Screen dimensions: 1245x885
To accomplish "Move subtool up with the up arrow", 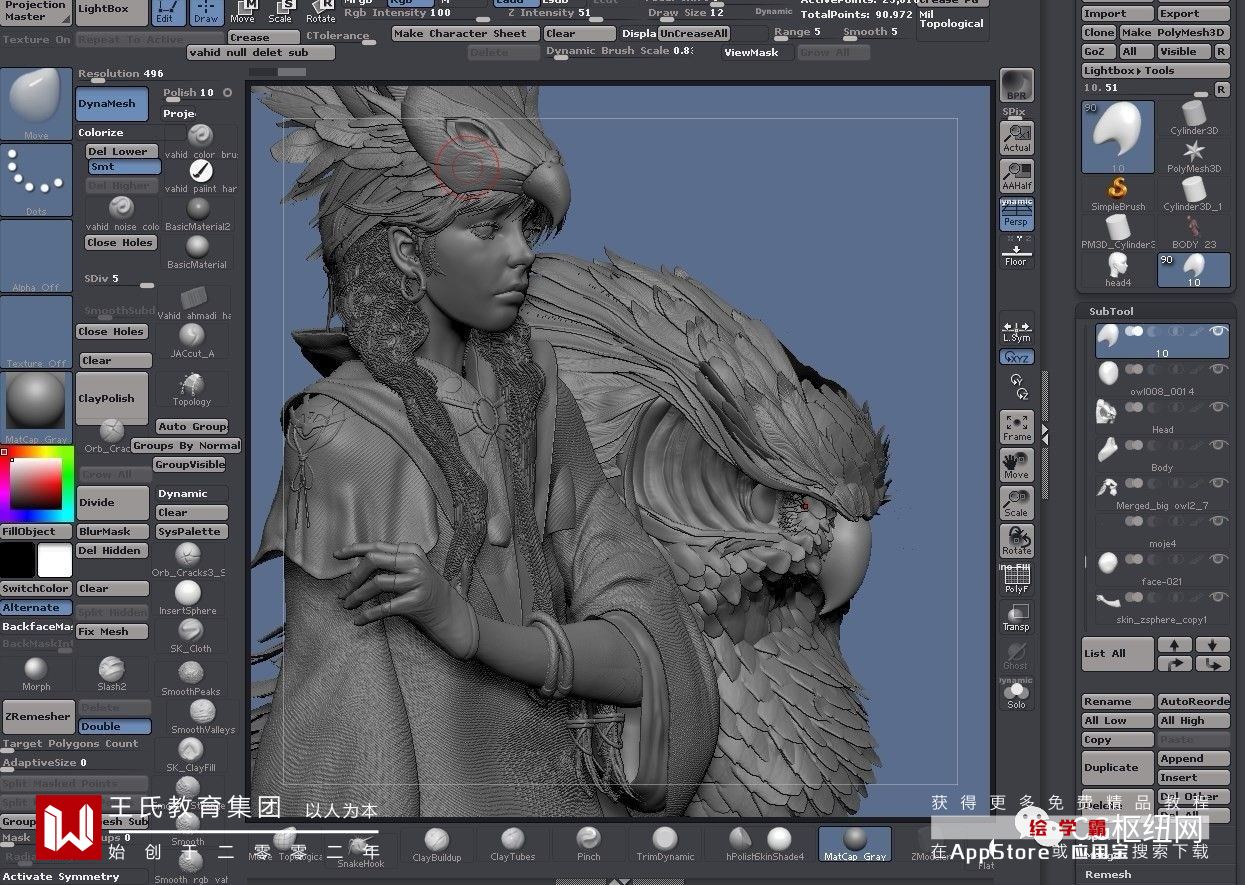I will pyautogui.click(x=1175, y=645).
